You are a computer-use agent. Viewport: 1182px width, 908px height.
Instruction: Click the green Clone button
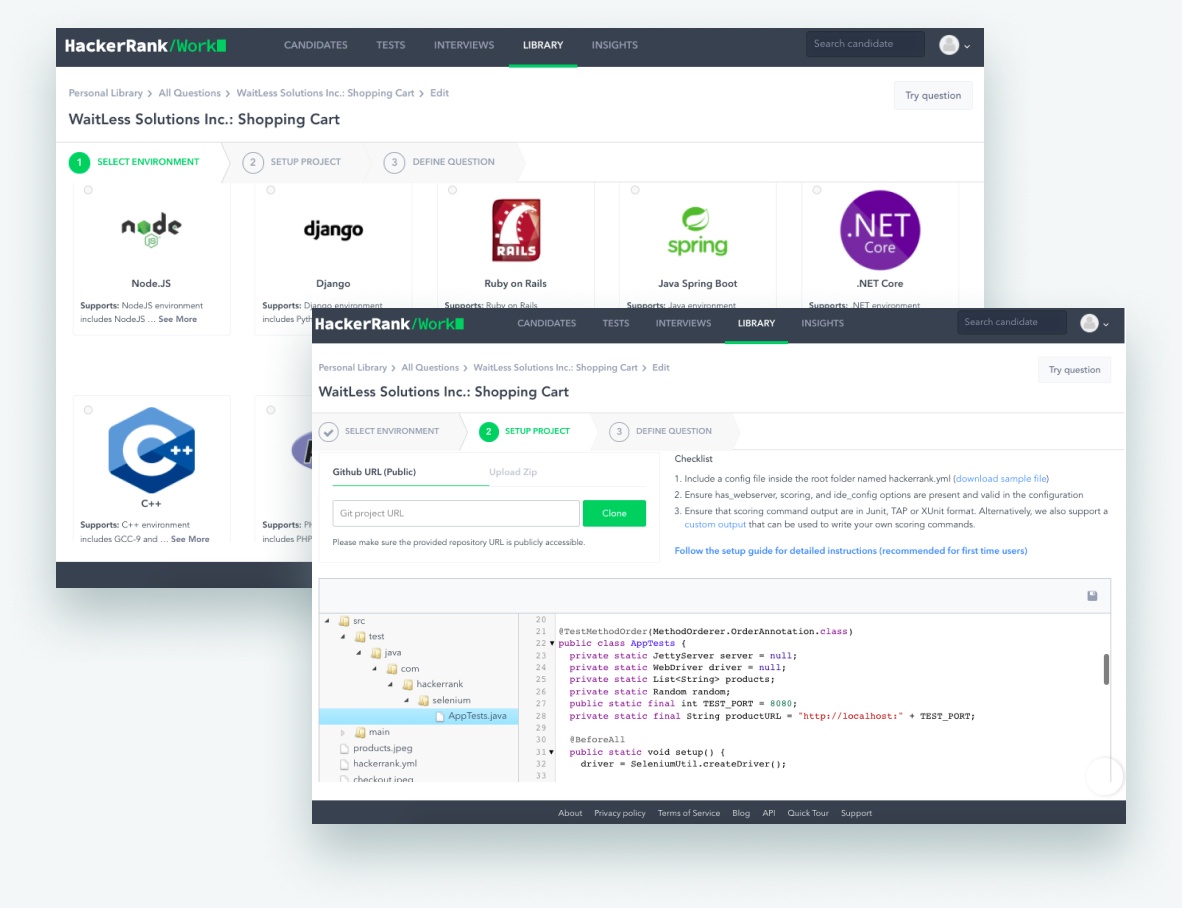614,513
